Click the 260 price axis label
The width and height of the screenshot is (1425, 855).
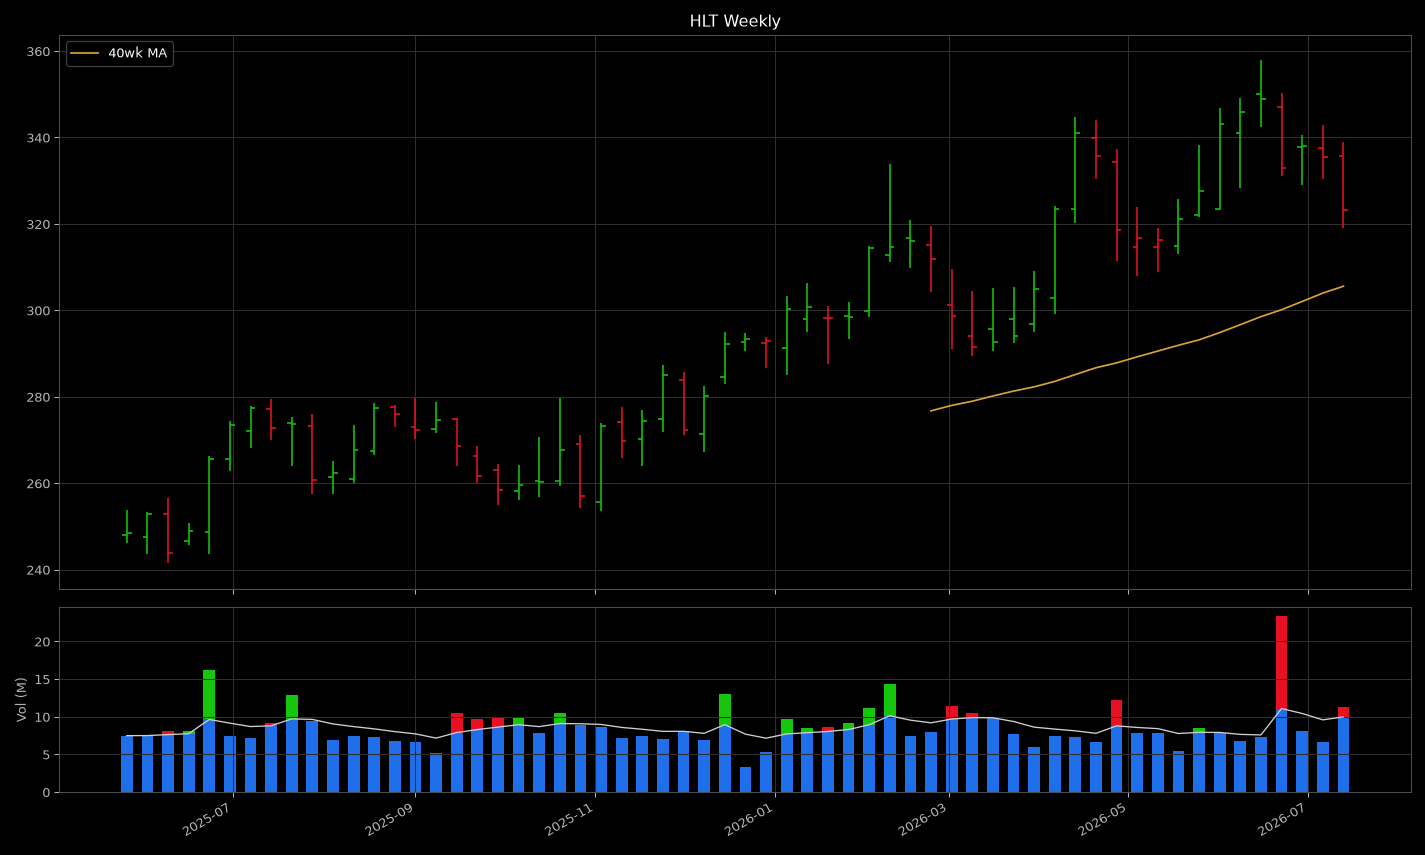click(x=38, y=484)
